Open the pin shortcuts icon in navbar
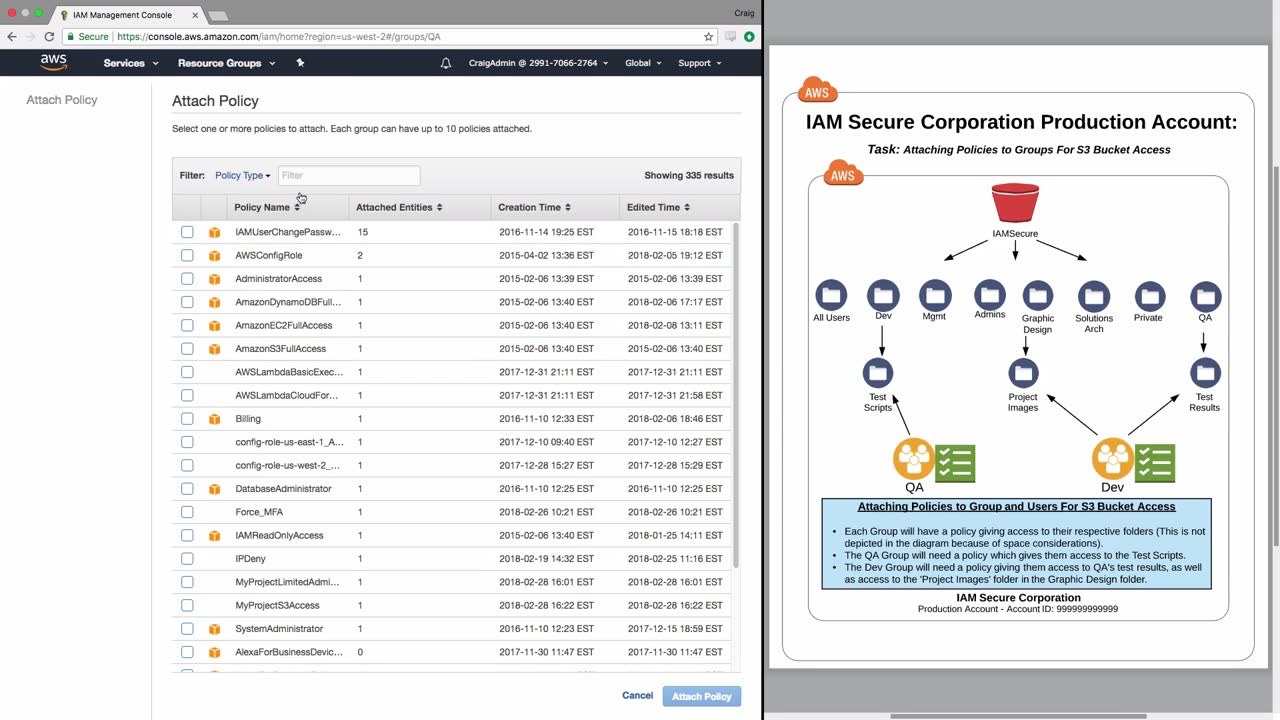Image resolution: width=1280 pixels, height=720 pixels. [300, 63]
